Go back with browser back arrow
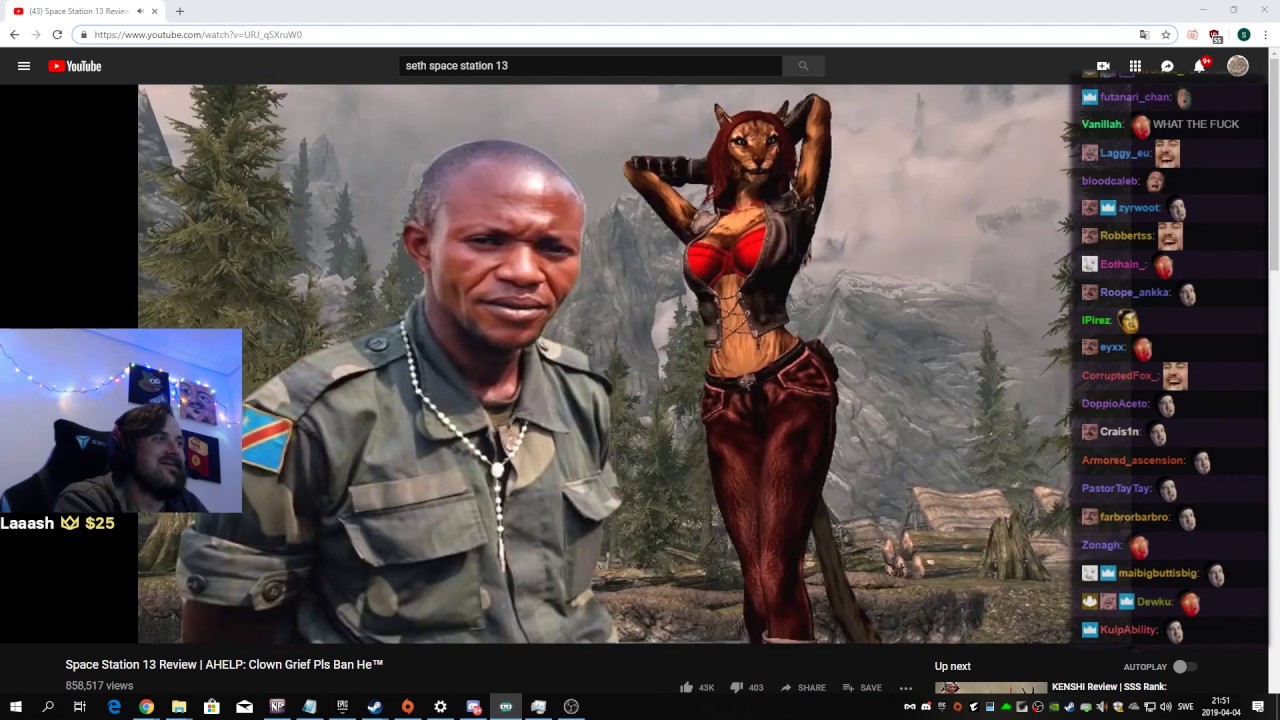Image resolution: width=1280 pixels, height=720 pixels. click(x=14, y=35)
